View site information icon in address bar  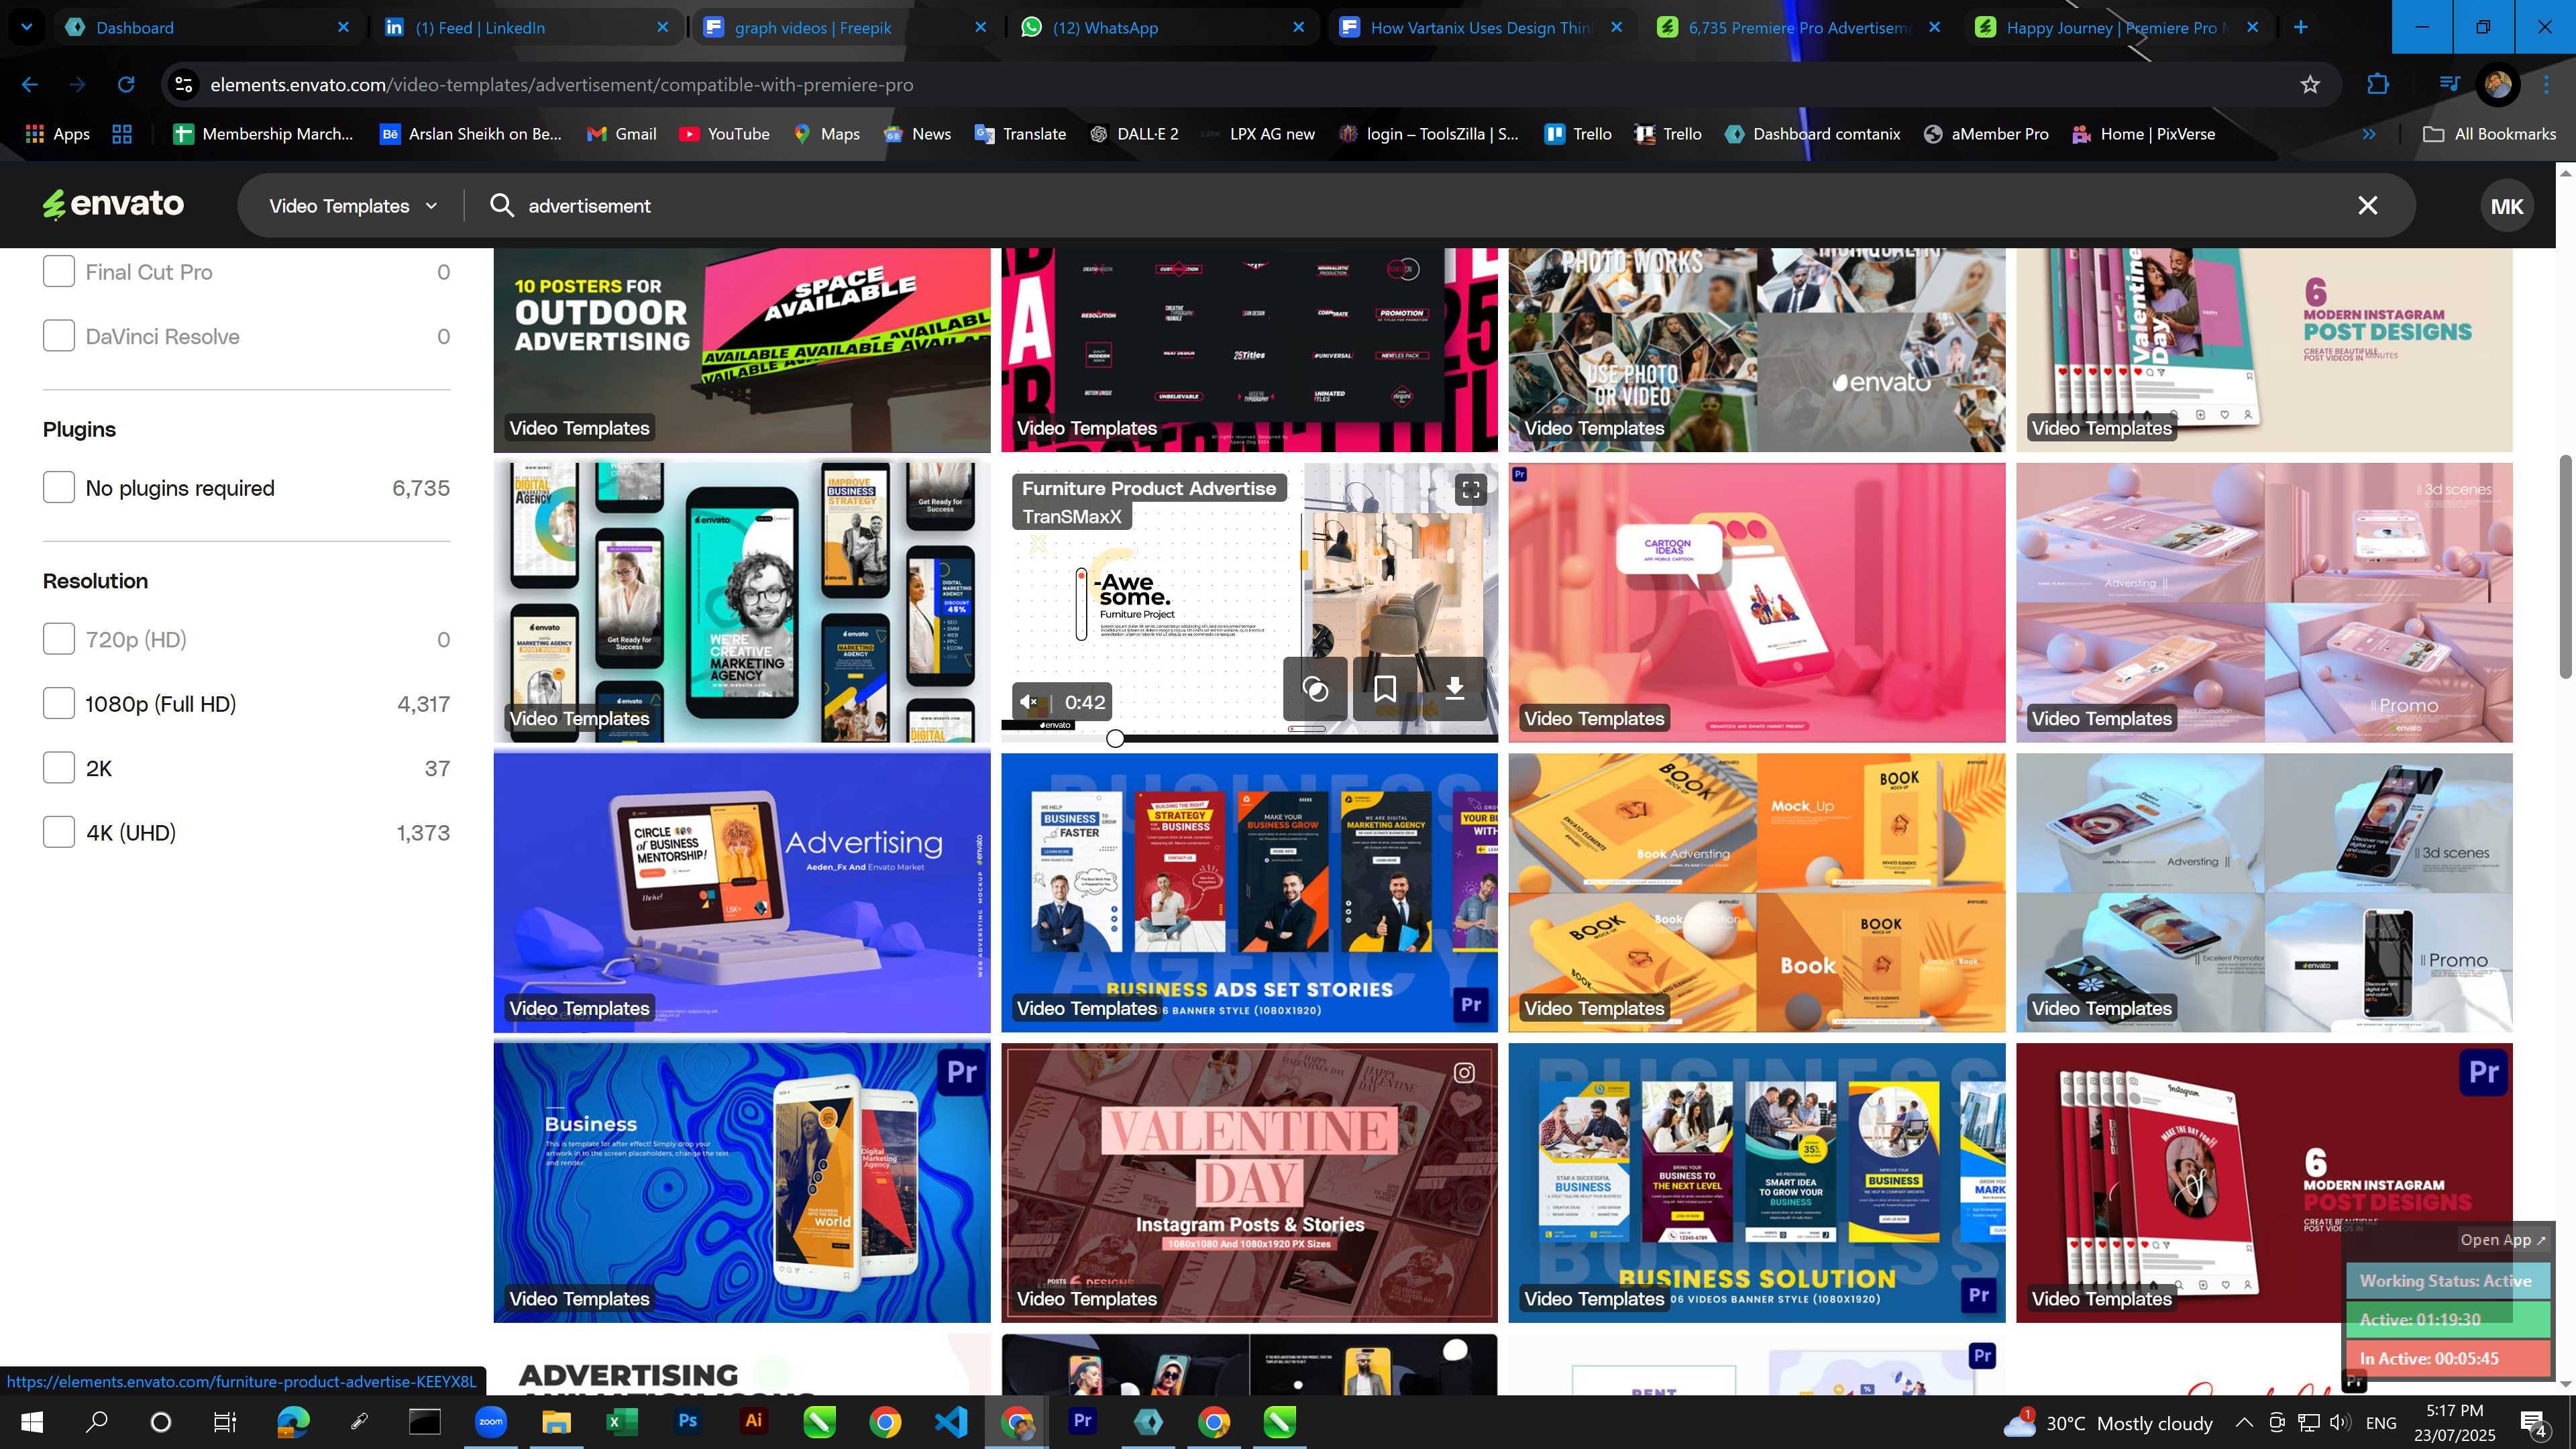184,85
